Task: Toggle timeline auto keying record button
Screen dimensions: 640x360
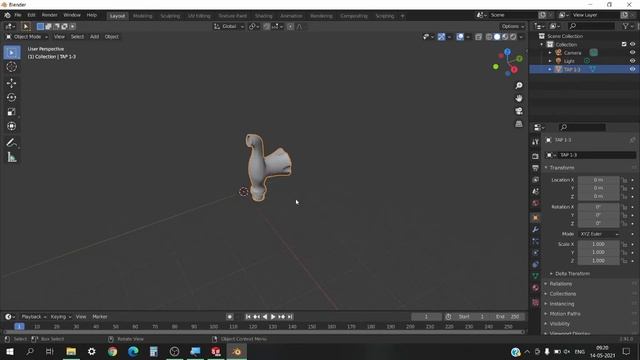Action: point(230,317)
